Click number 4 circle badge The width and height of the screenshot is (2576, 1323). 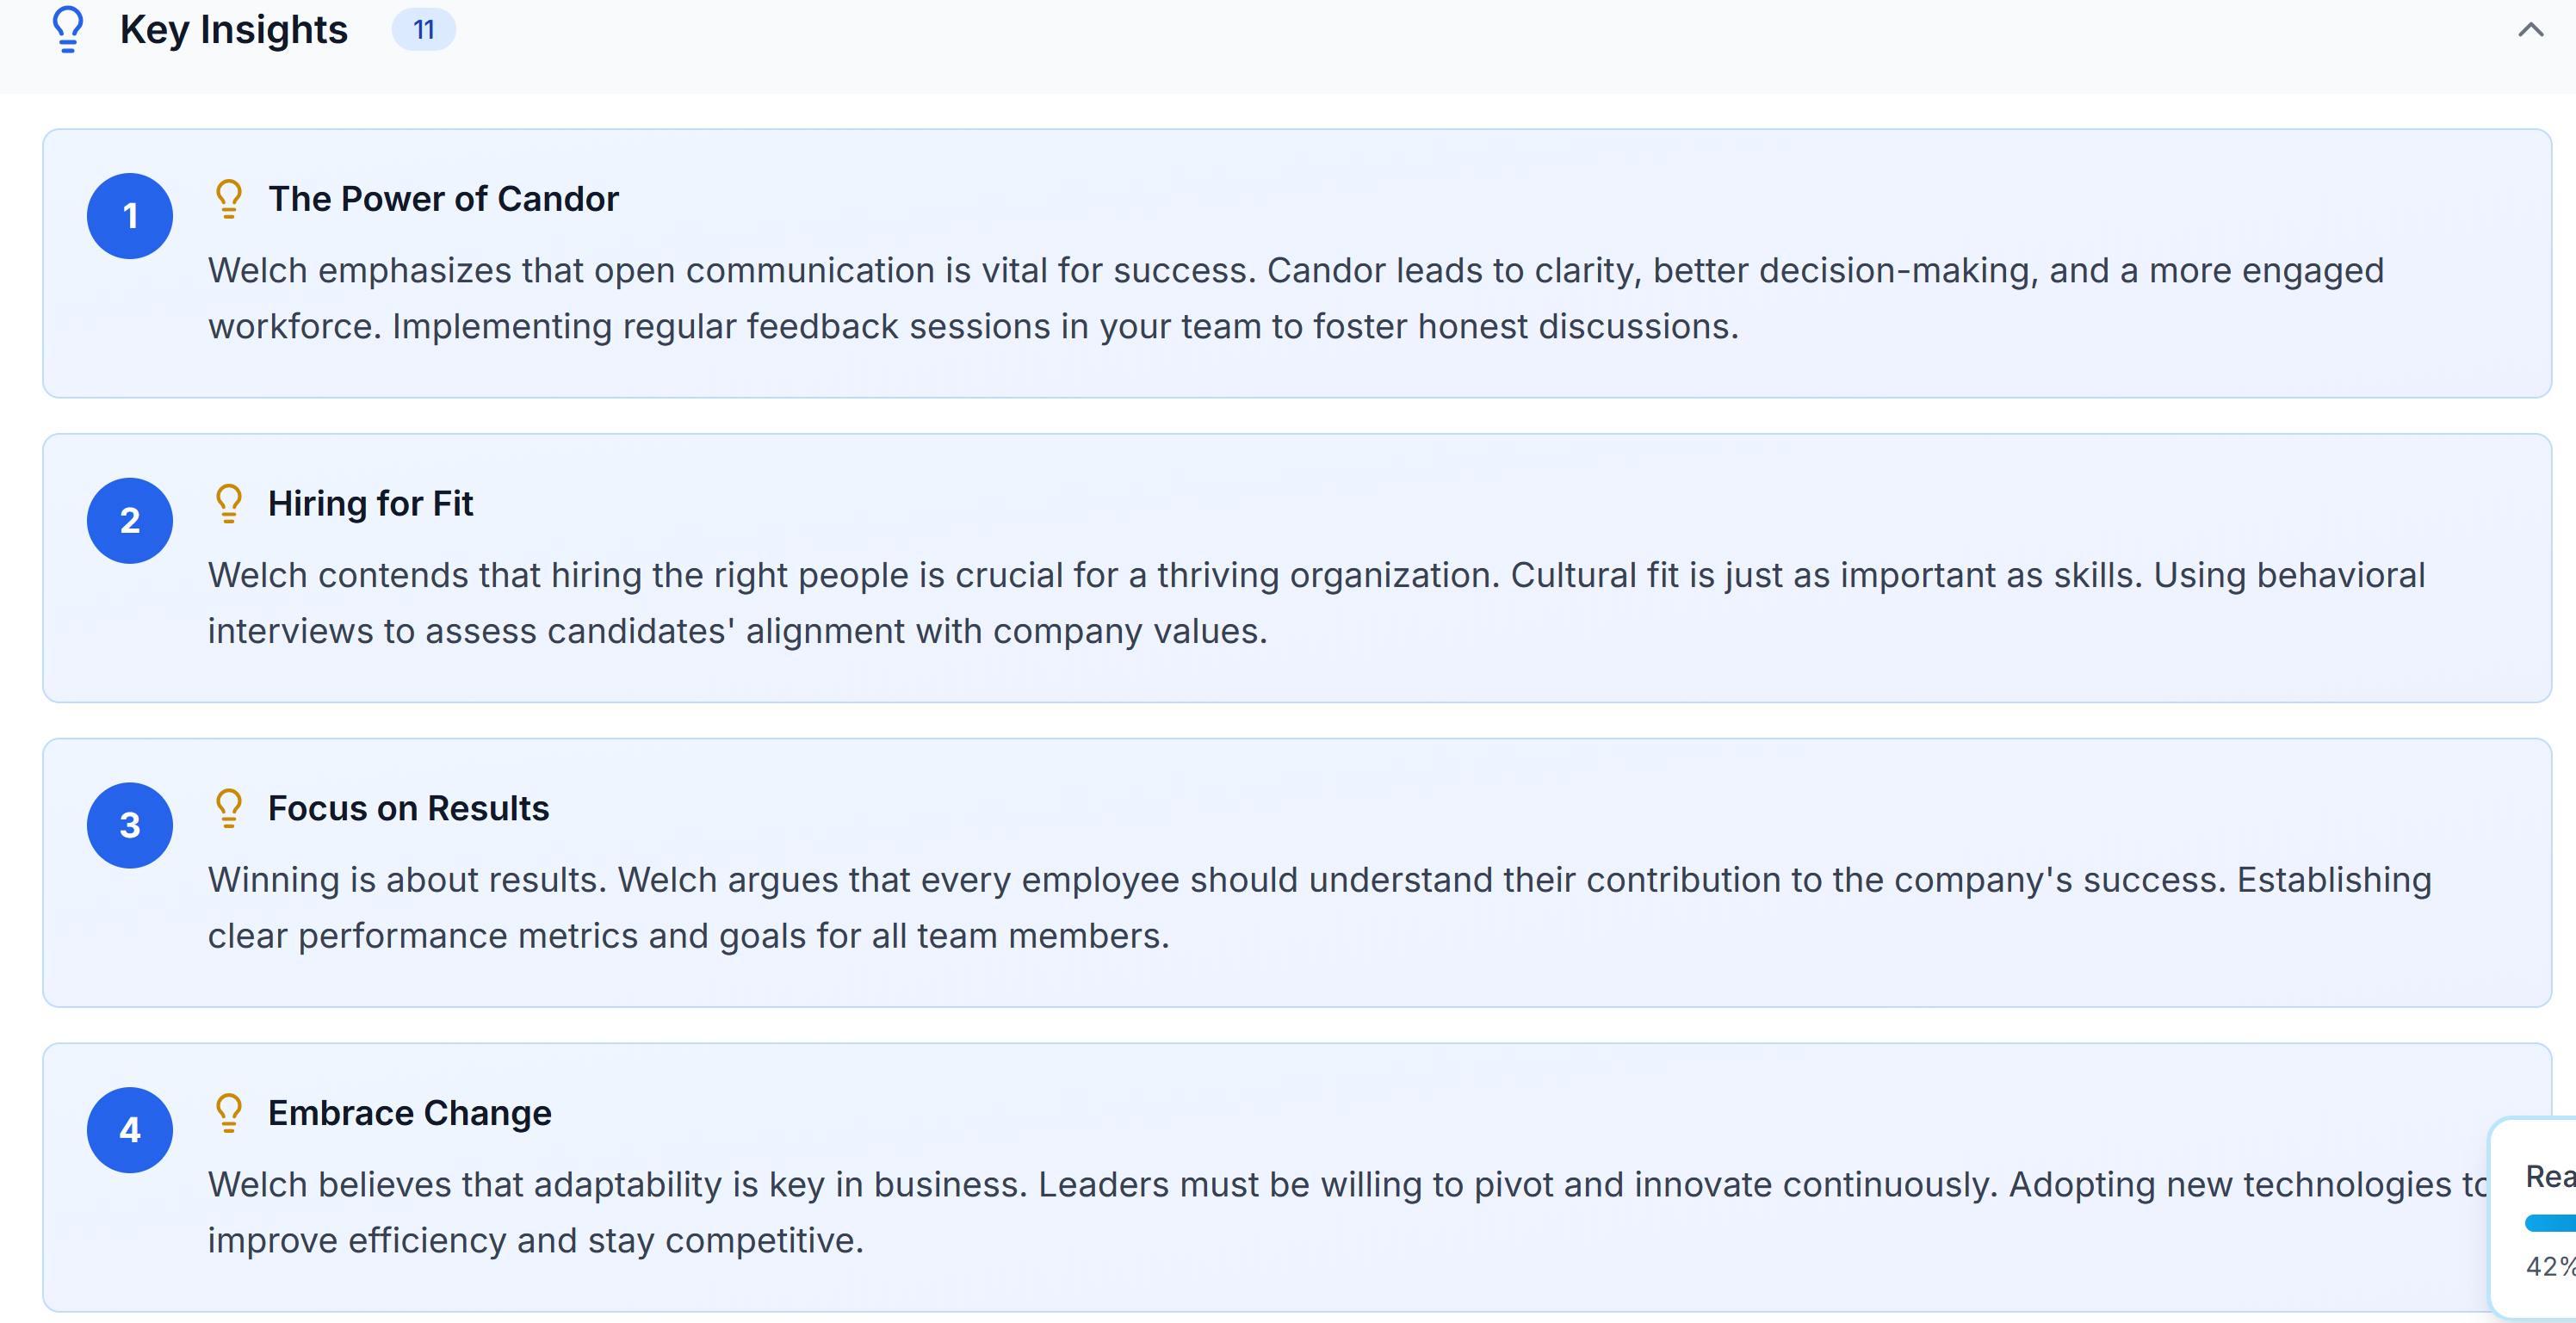click(x=130, y=1130)
